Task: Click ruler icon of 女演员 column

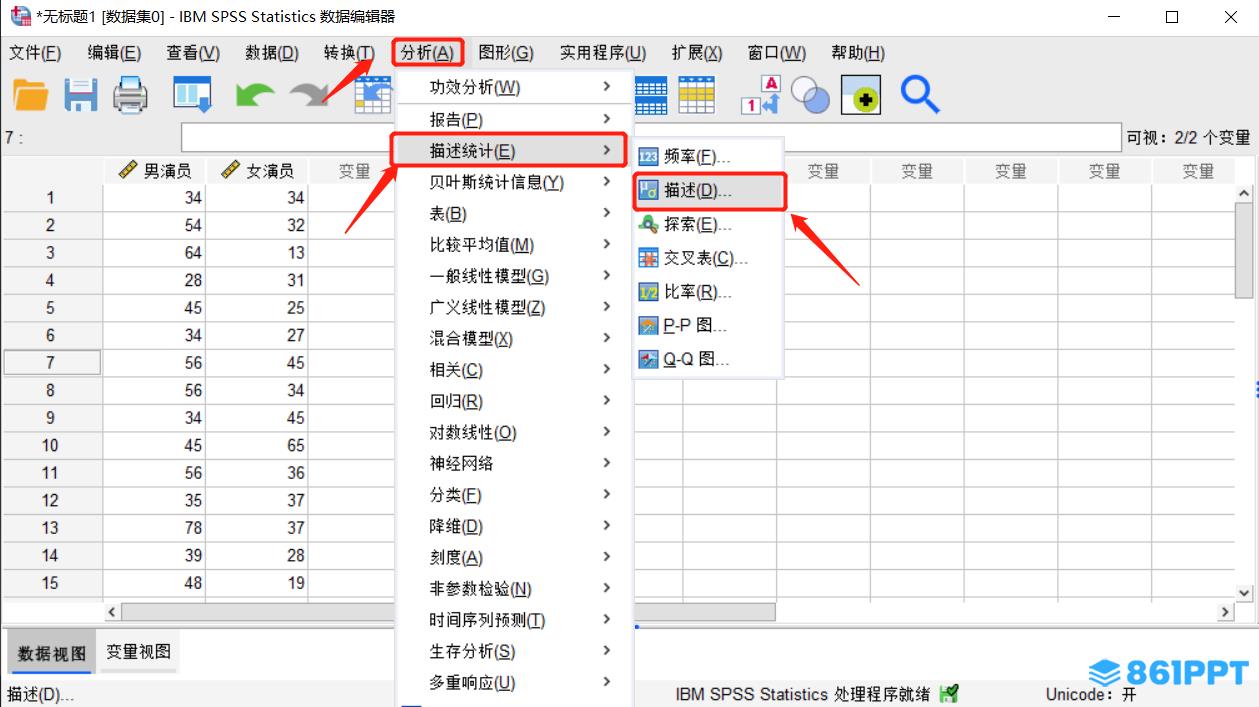Action: (x=231, y=170)
